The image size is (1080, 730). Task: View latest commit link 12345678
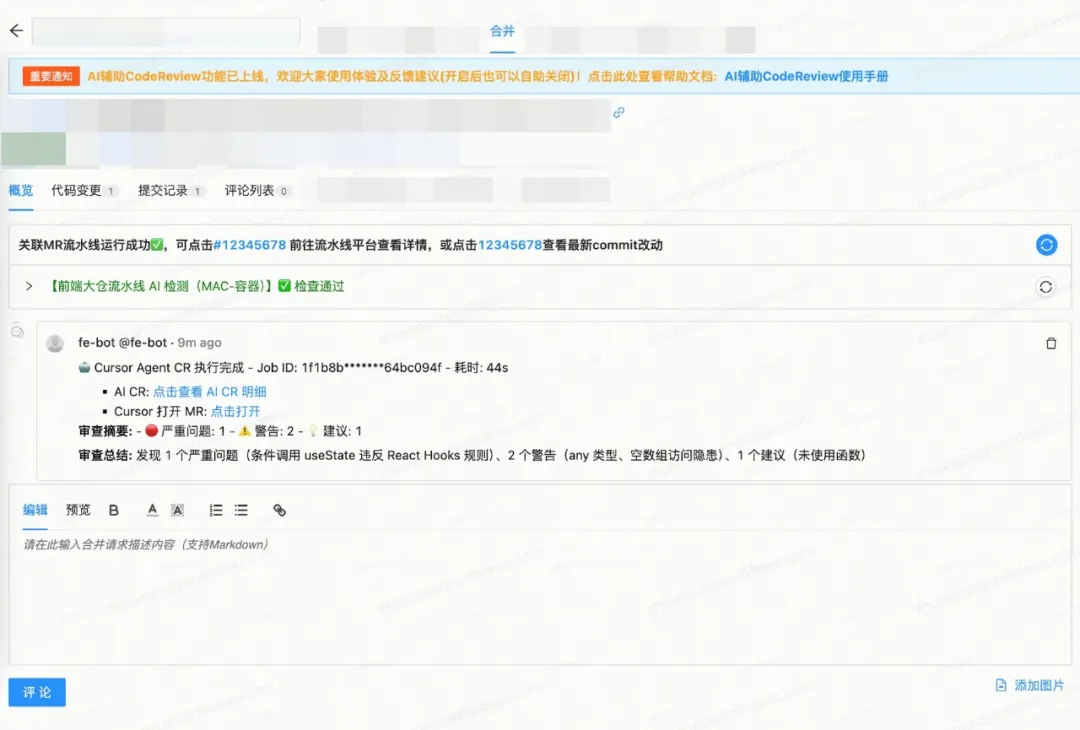click(510, 245)
